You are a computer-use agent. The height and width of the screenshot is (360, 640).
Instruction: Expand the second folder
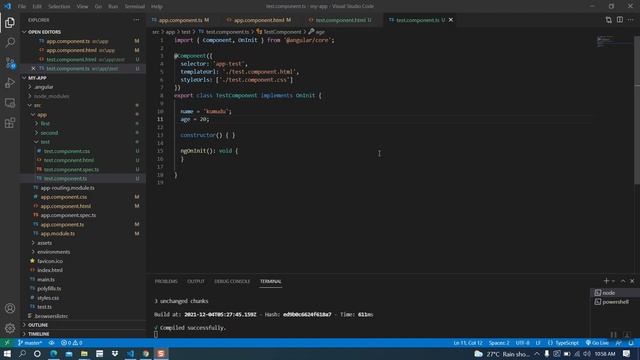49,133
